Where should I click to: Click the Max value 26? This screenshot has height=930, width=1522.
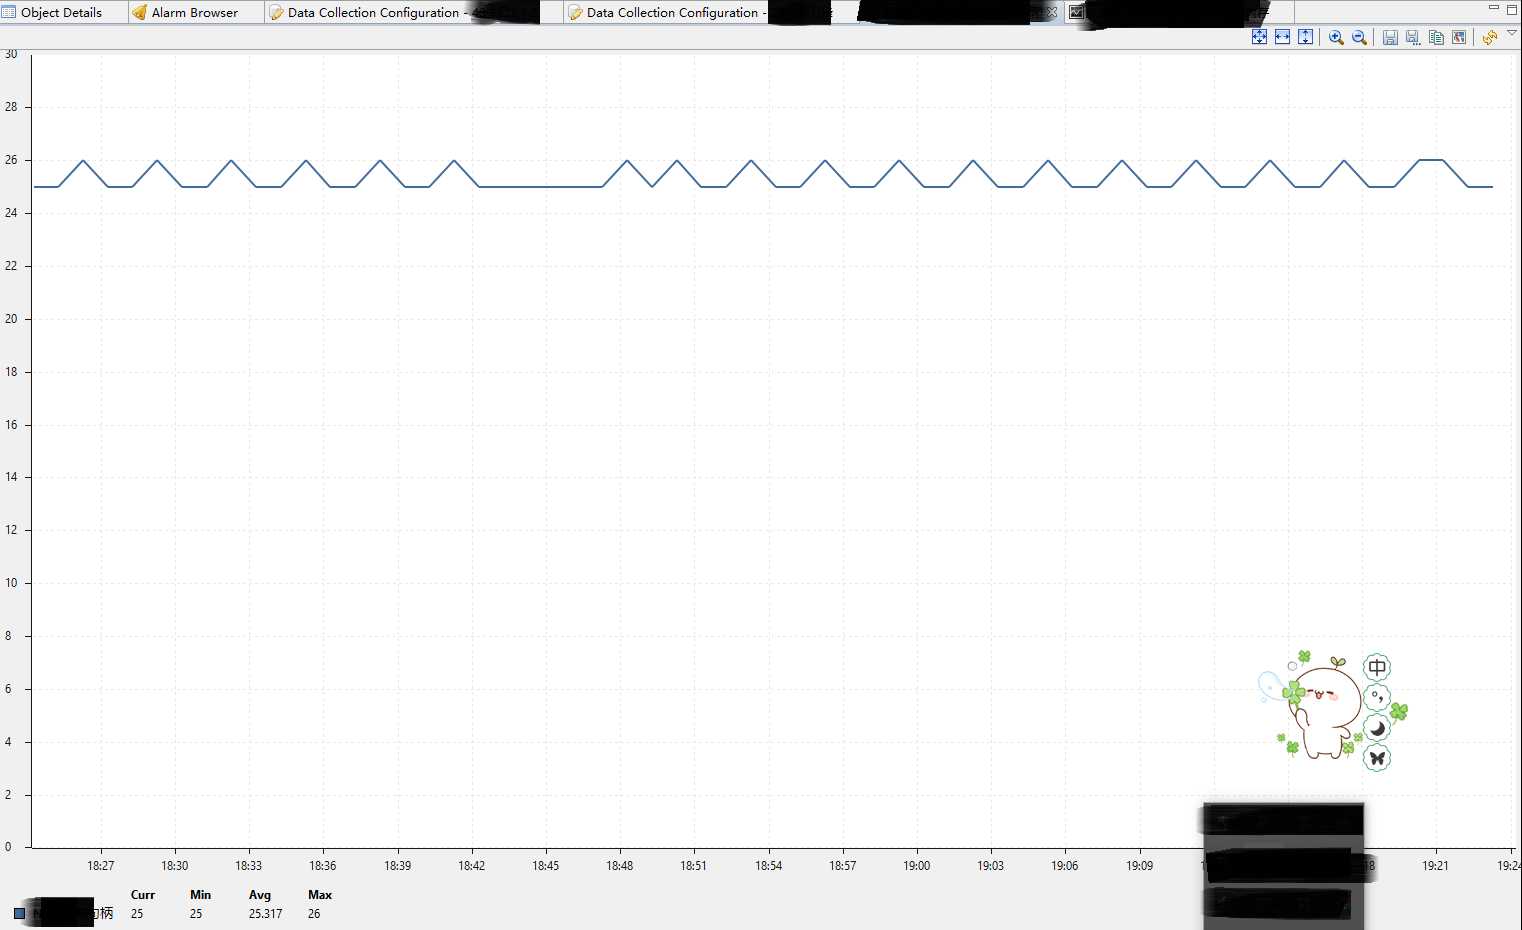tap(314, 914)
